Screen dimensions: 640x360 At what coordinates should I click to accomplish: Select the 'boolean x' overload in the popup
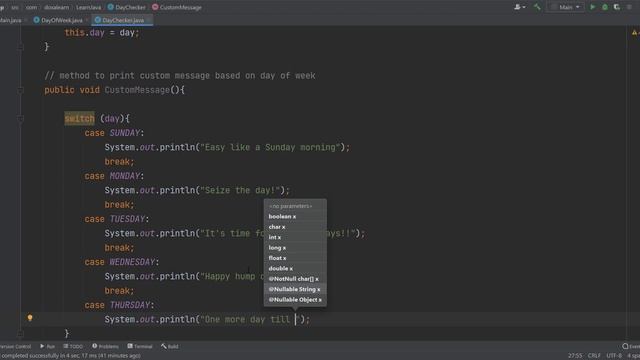point(295,216)
